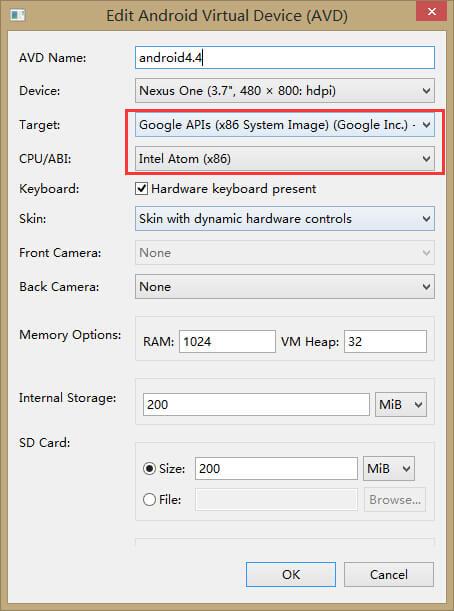Image resolution: width=454 pixels, height=611 pixels.
Task: Focus the AVD Name text field
Action: pos(285,58)
